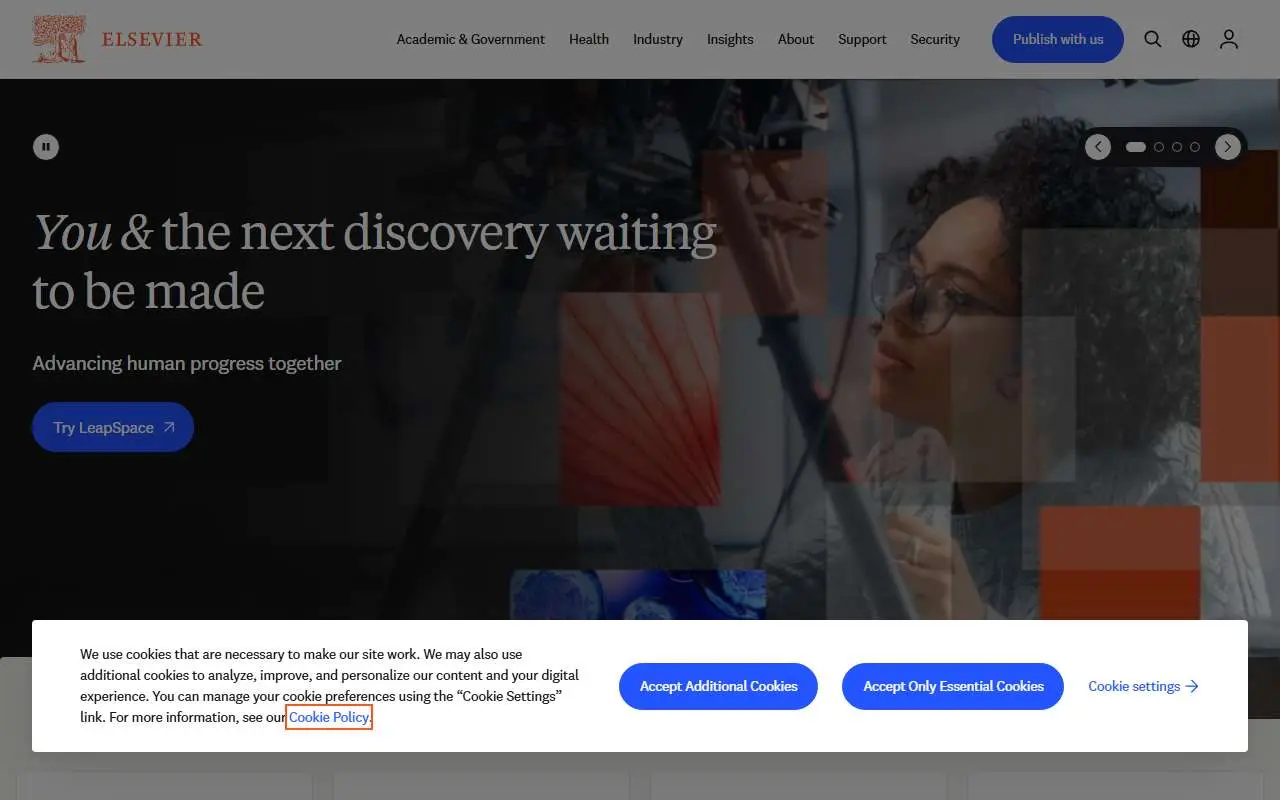The image size is (1280, 800).
Task: Open the Insights menu
Action: tap(730, 39)
